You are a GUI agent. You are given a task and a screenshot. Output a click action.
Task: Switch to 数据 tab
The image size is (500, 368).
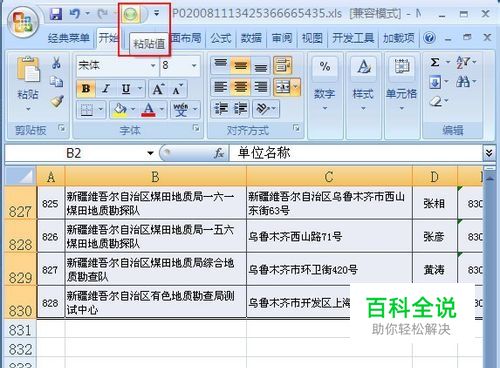(251, 38)
